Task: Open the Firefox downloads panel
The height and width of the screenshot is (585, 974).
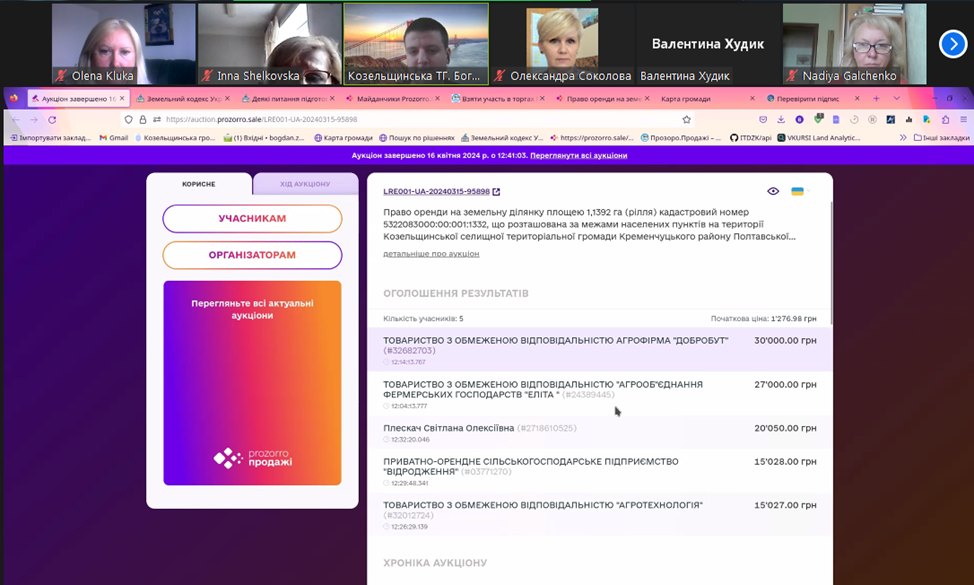Action: [781, 120]
